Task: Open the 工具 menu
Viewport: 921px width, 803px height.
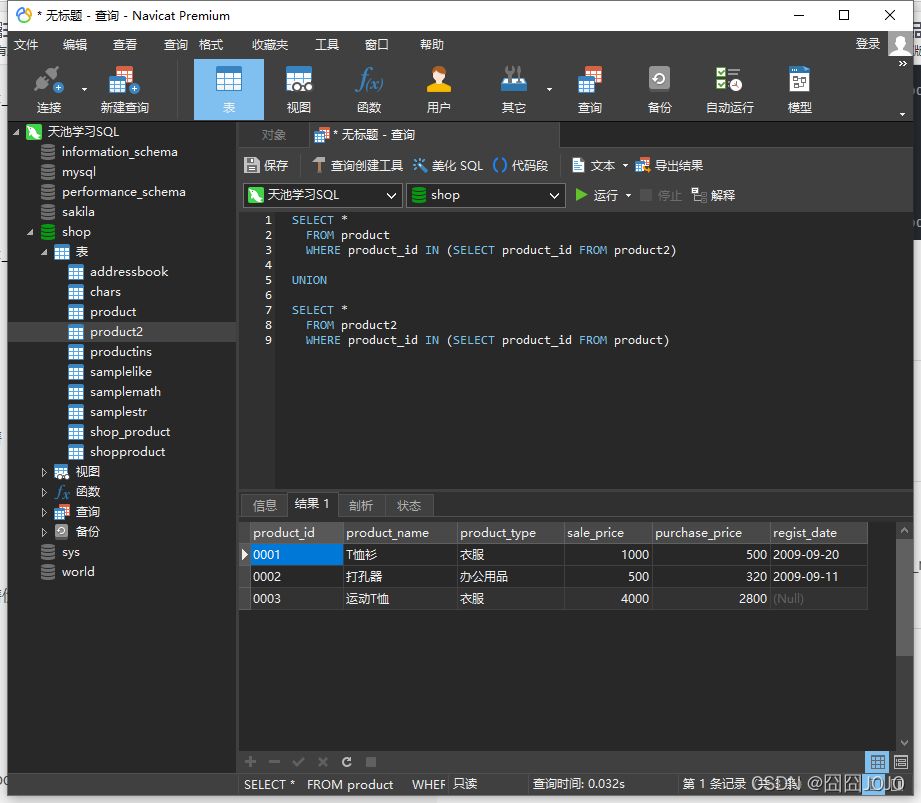Action: pyautogui.click(x=327, y=45)
